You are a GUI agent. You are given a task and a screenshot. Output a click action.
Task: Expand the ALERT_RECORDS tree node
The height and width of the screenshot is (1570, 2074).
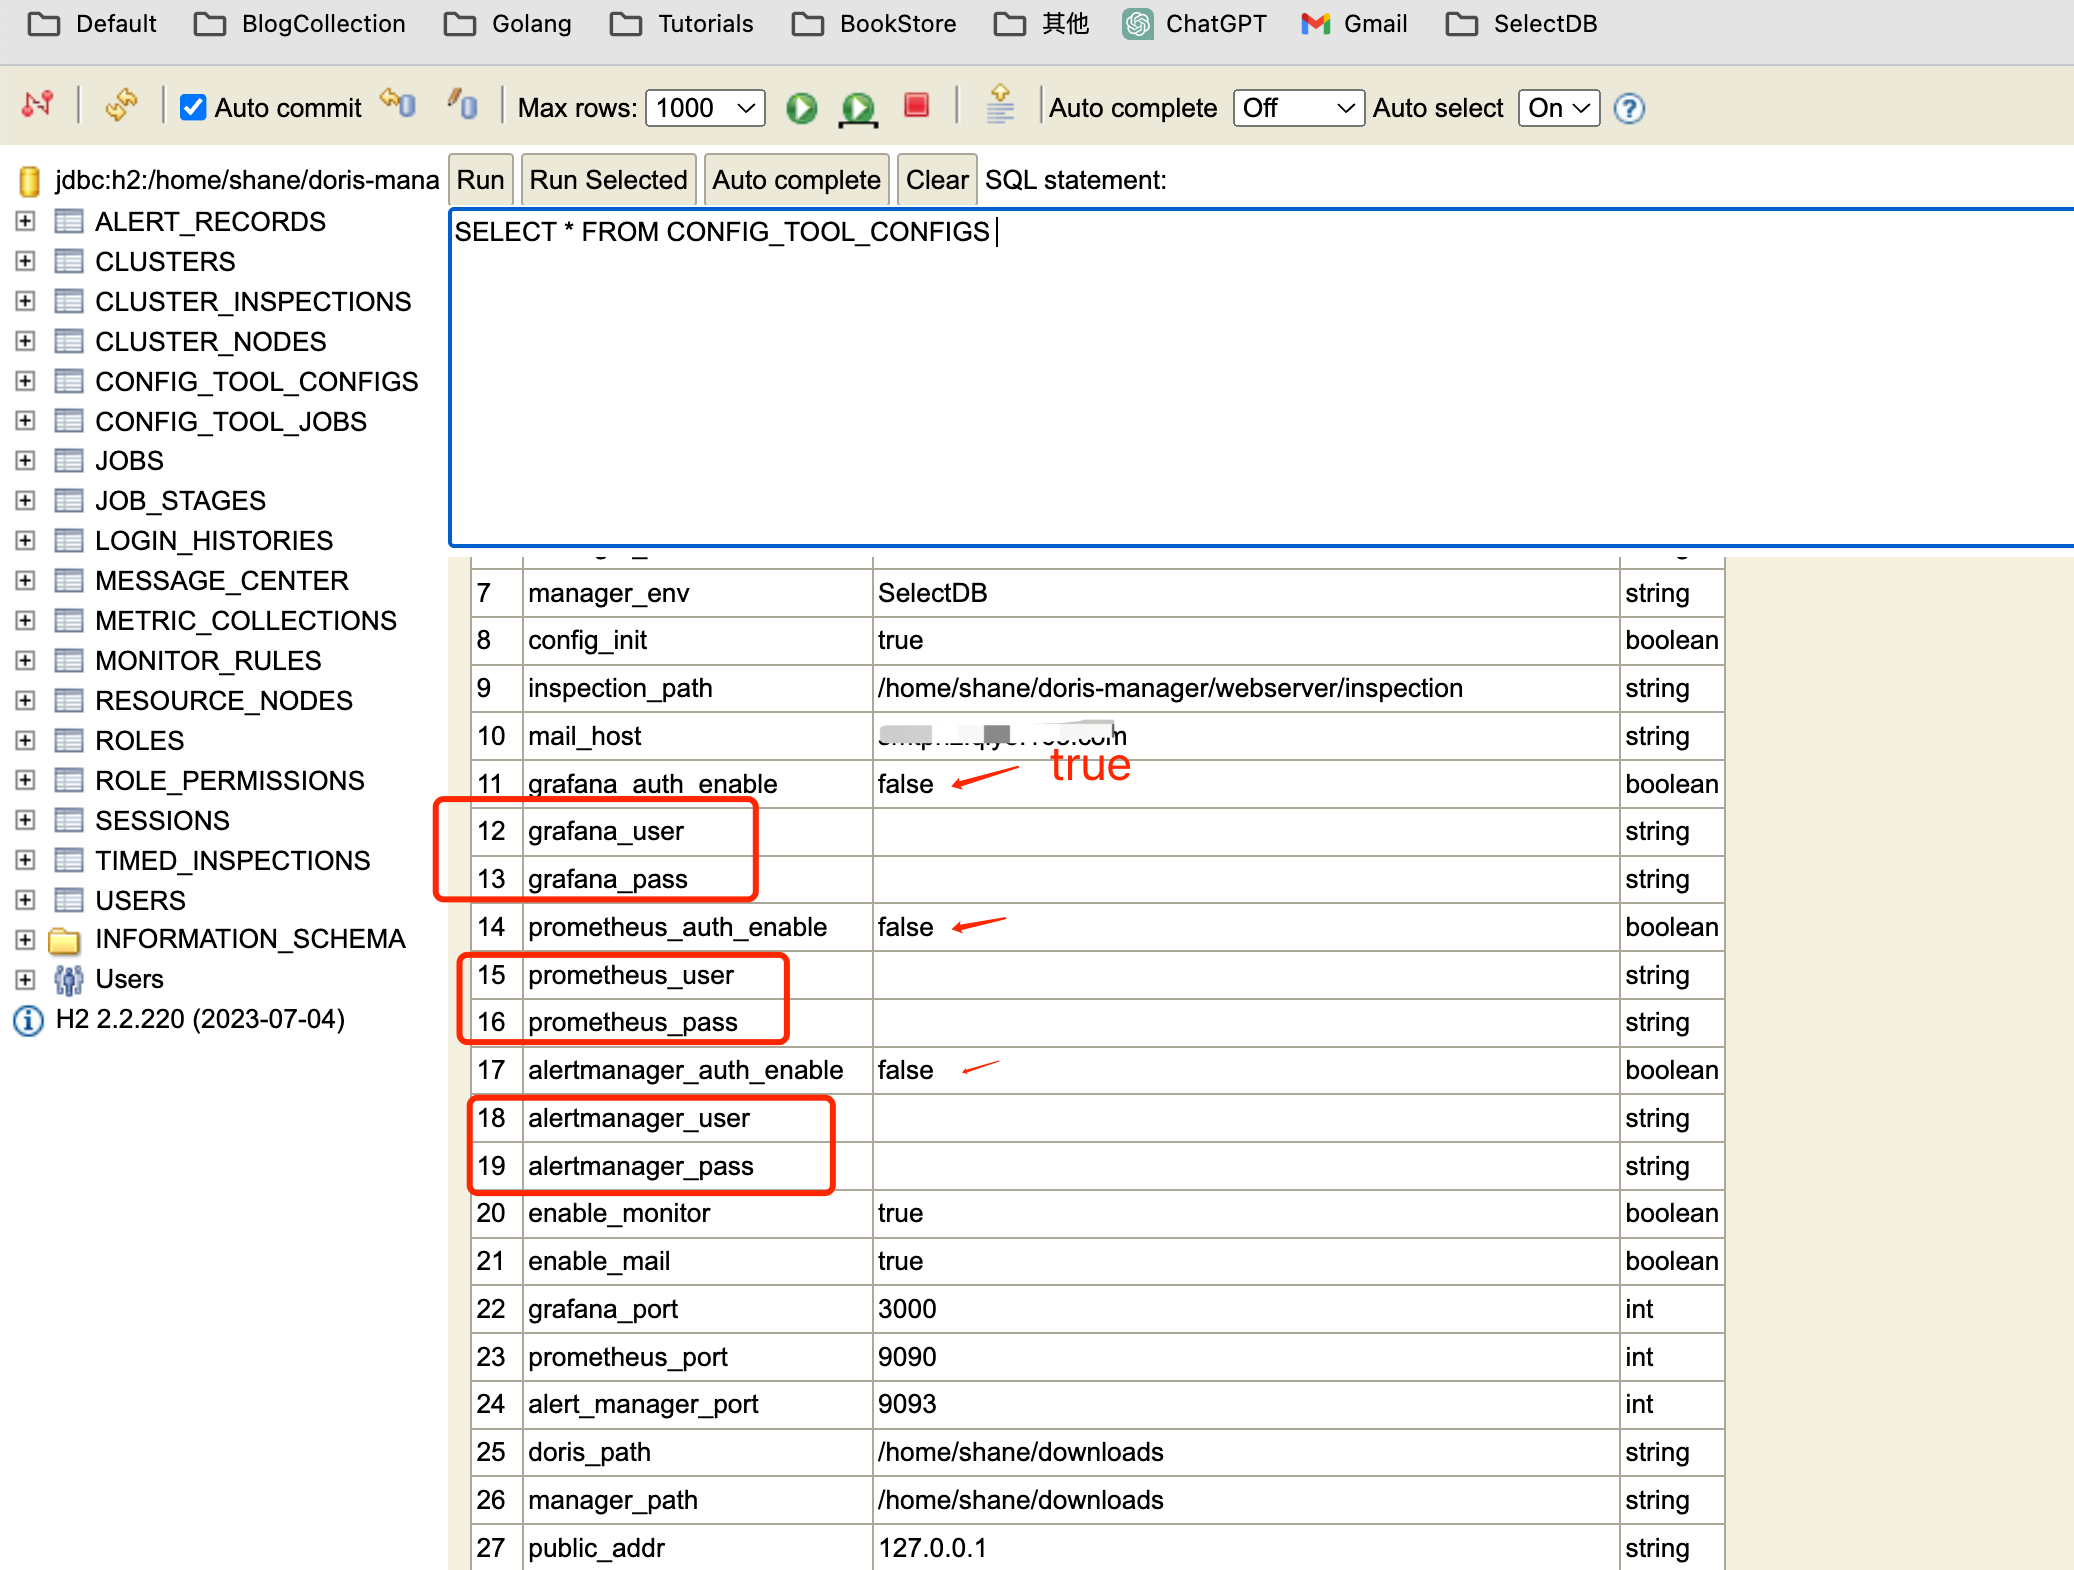tap(26, 221)
